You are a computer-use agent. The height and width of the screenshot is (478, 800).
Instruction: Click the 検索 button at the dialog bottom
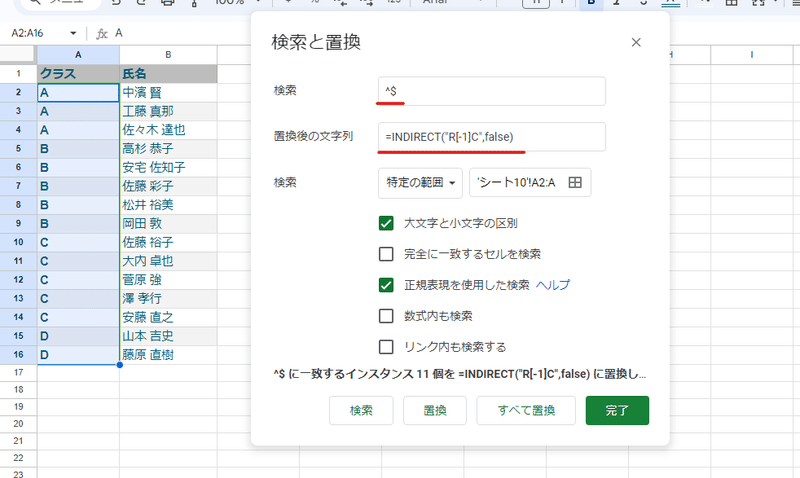coord(361,410)
